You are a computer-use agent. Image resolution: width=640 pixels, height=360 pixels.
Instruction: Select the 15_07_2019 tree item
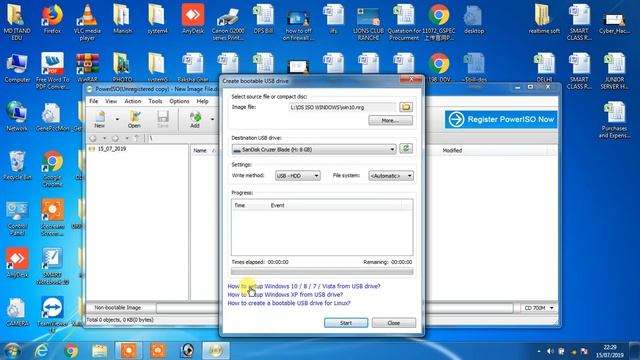(x=111, y=149)
